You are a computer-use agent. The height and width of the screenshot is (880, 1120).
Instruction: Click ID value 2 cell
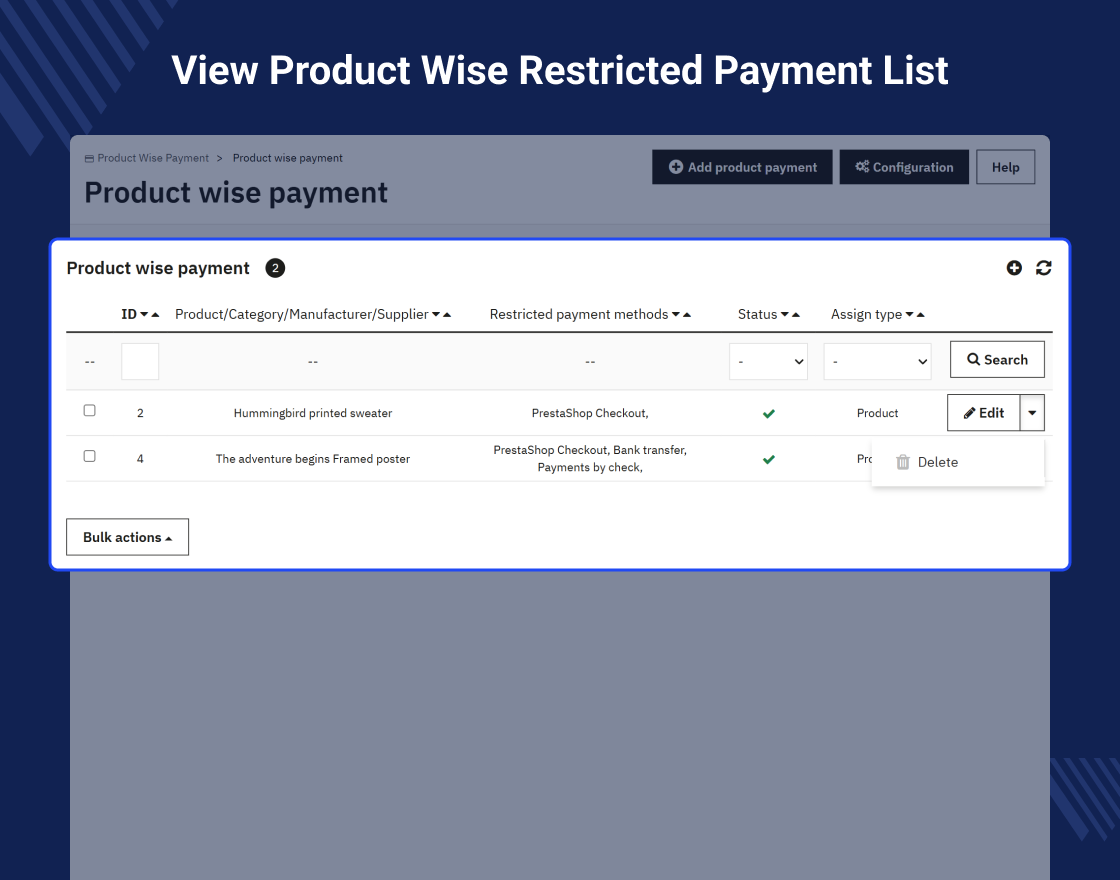pyautogui.click(x=140, y=413)
